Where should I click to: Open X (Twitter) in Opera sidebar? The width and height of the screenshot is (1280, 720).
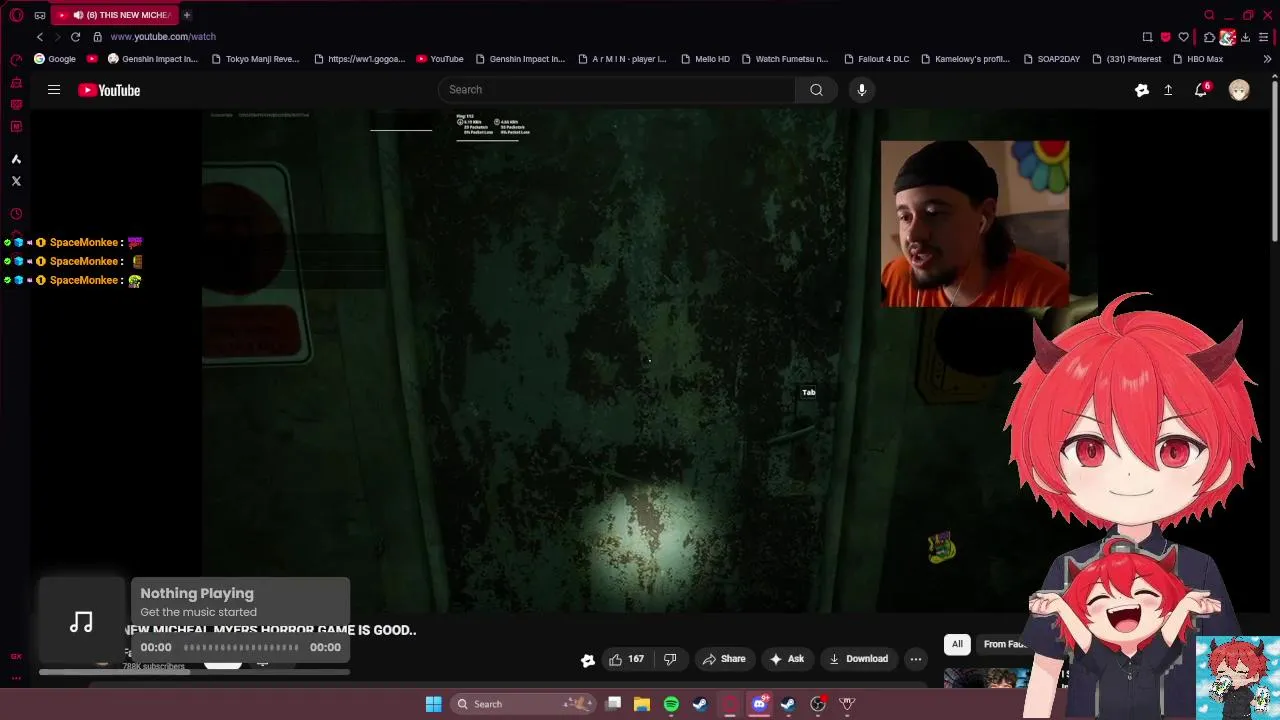point(16,181)
